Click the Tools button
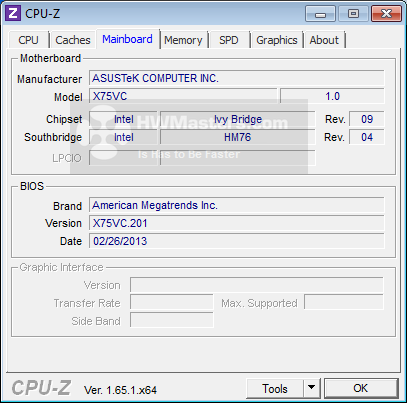Image resolution: width=407 pixels, height=403 pixels. coord(275,389)
